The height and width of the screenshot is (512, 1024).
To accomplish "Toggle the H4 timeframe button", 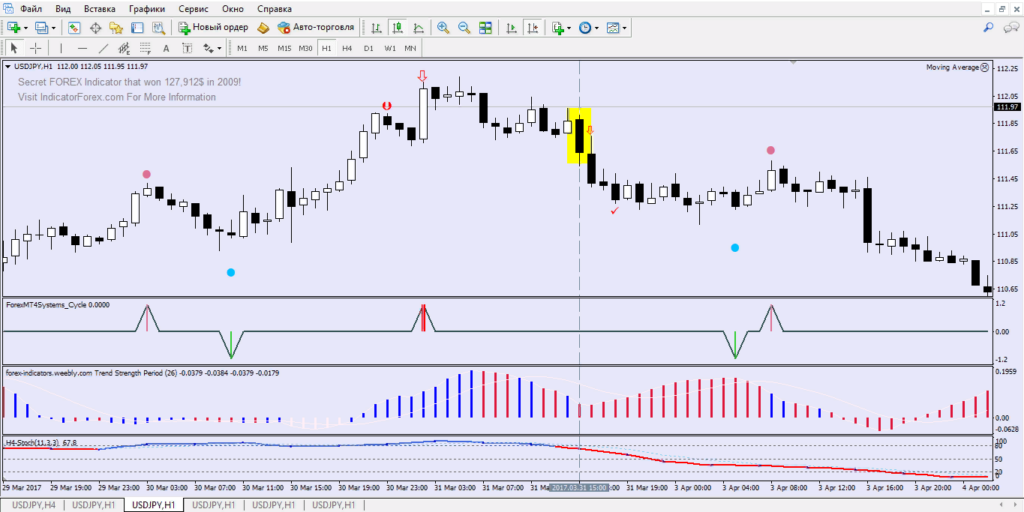I will (347, 48).
